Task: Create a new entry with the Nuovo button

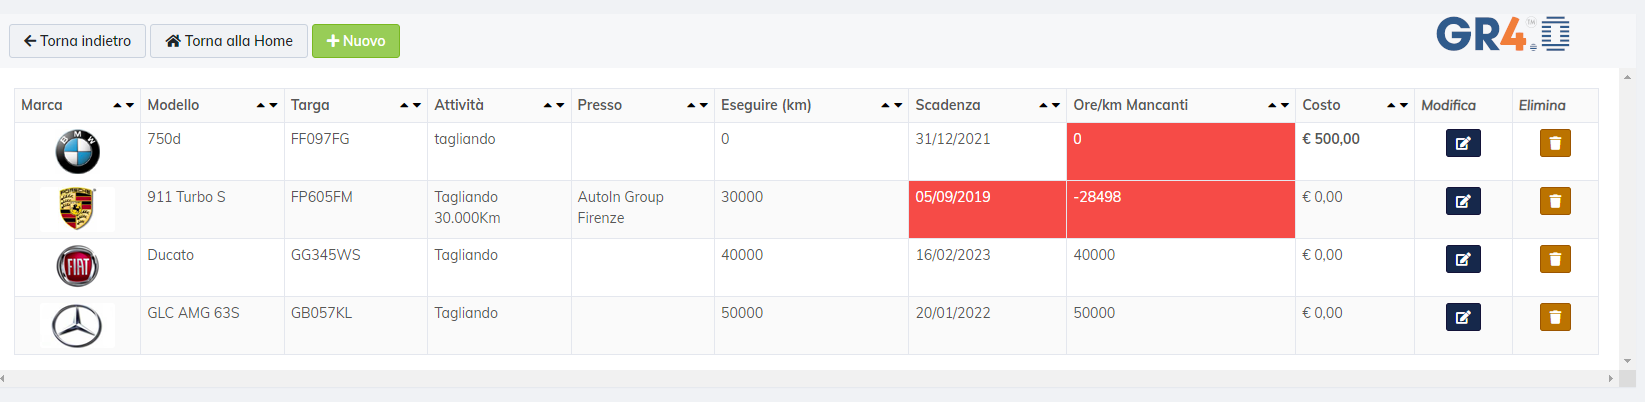Action: (356, 41)
